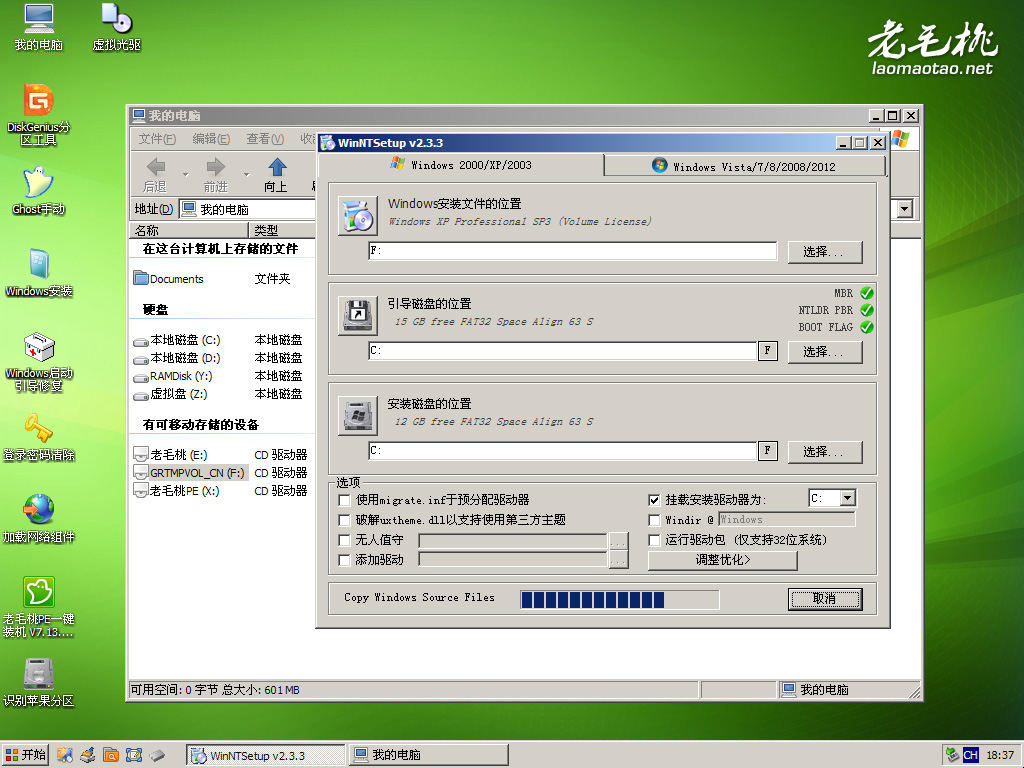Click the language indicator CH in the tray
This screenshot has height=768, width=1024.
(x=970, y=755)
